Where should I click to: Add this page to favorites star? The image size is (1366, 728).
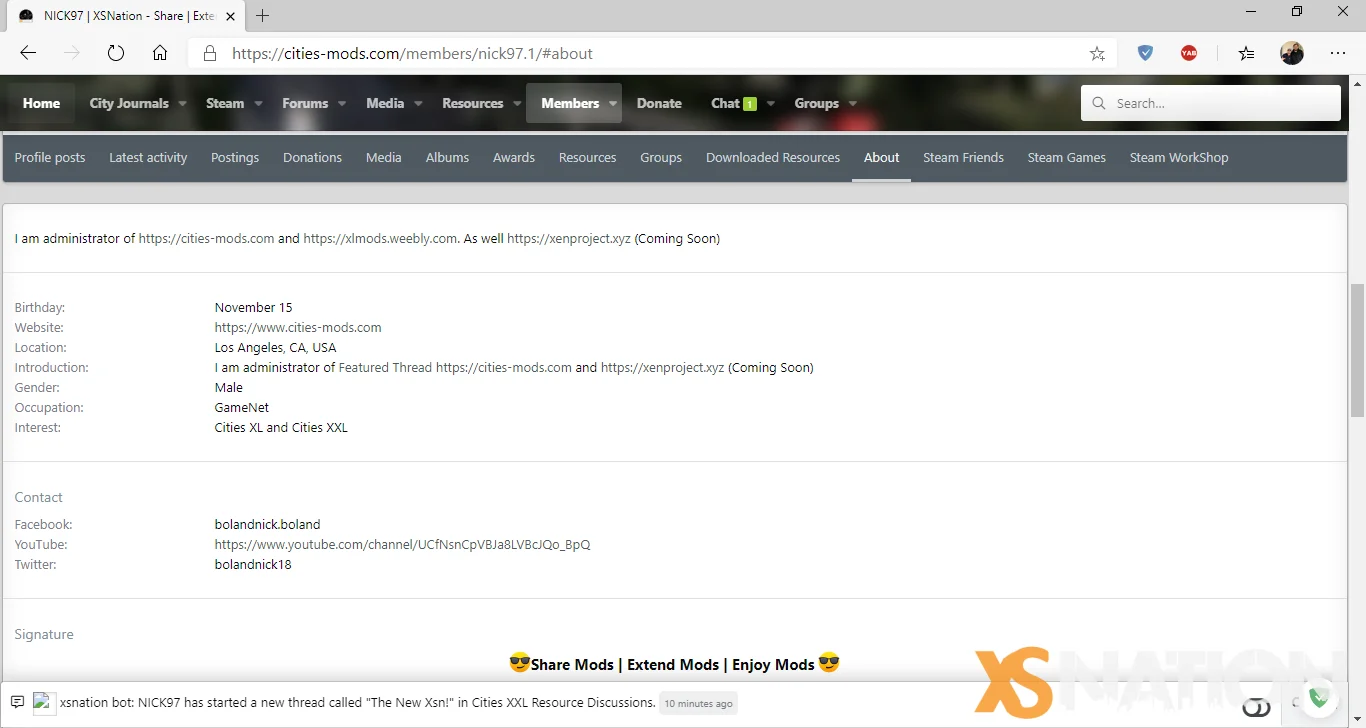point(1097,54)
